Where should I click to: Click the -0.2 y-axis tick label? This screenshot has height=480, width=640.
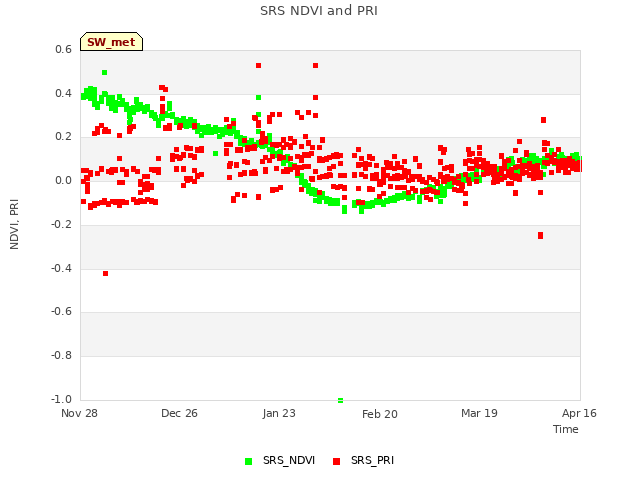[61, 224]
